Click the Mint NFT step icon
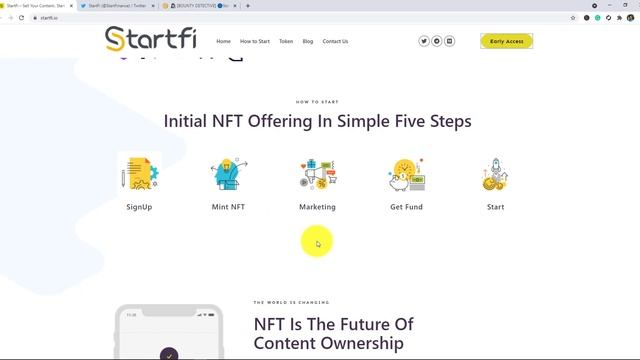The width and height of the screenshot is (640, 360). [x=229, y=174]
